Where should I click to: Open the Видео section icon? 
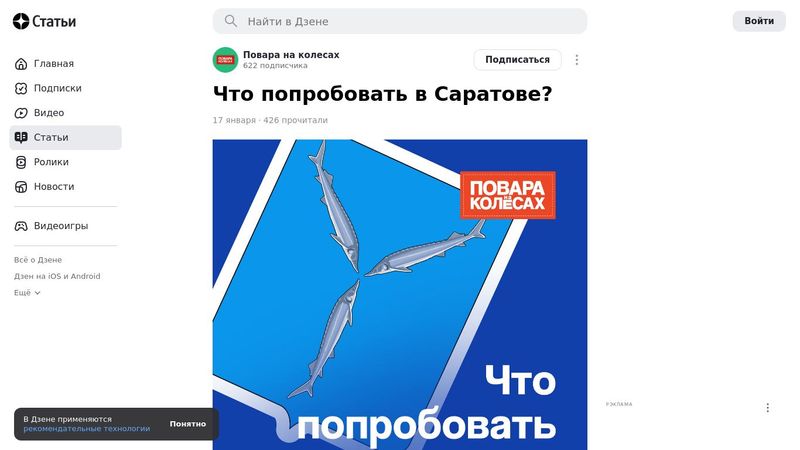(21, 113)
